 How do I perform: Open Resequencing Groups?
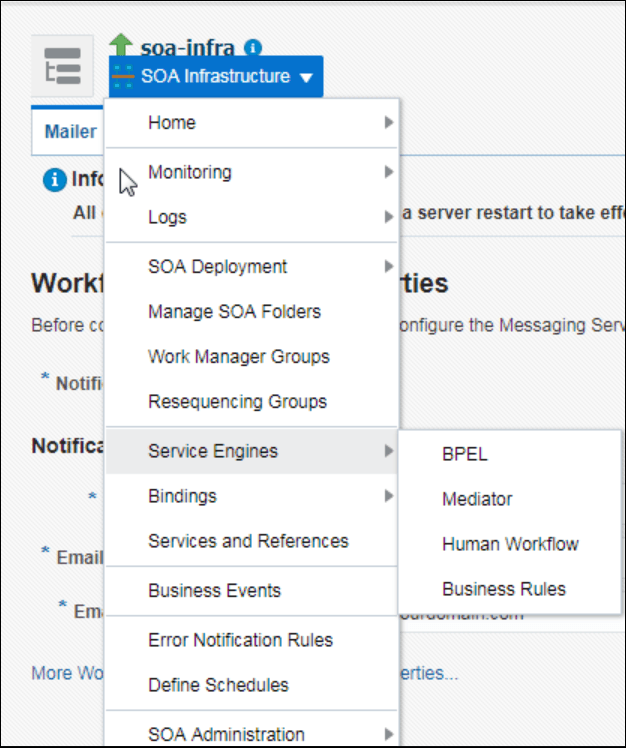[251, 401]
